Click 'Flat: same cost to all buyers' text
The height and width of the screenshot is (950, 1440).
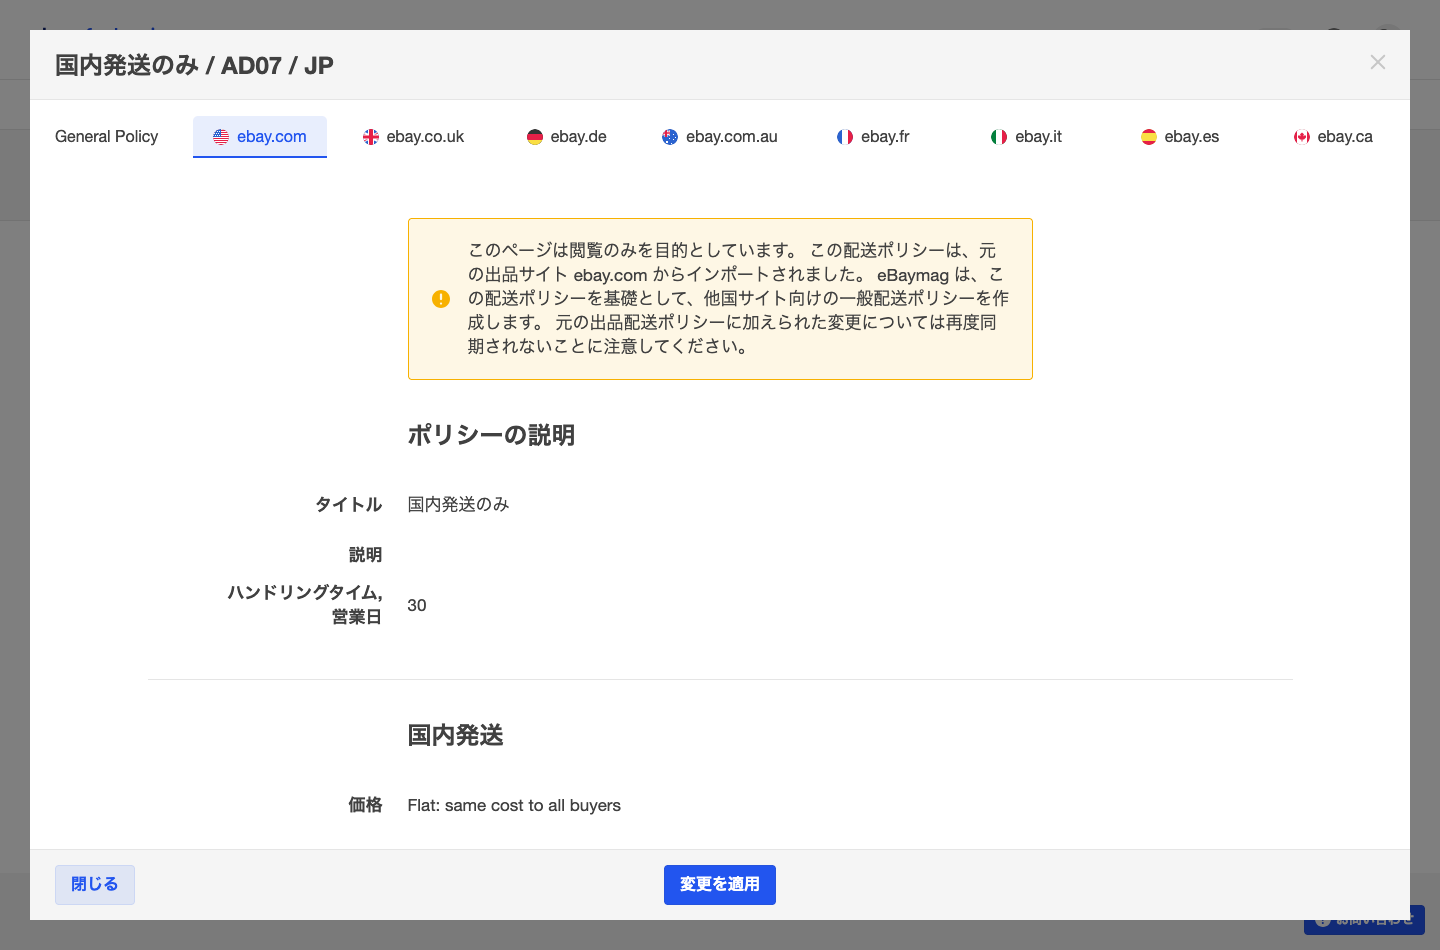click(514, 805)
